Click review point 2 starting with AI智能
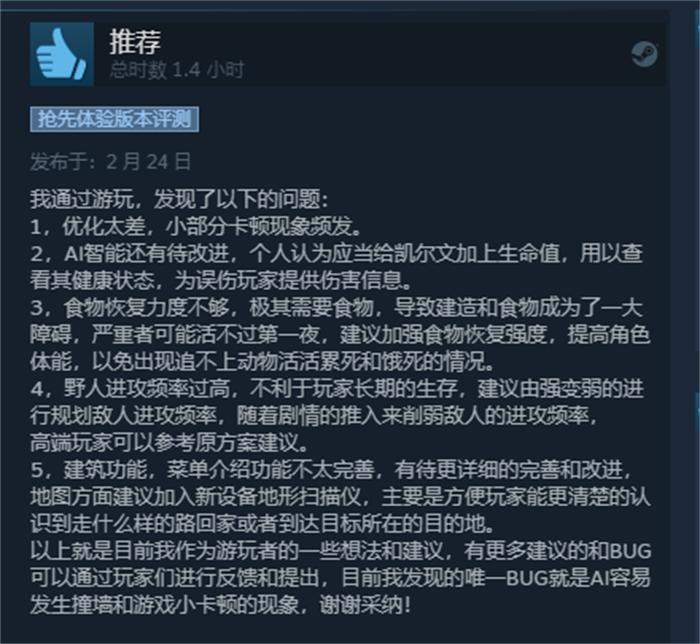This screenshot has width=700, height=644. (337, 253)
